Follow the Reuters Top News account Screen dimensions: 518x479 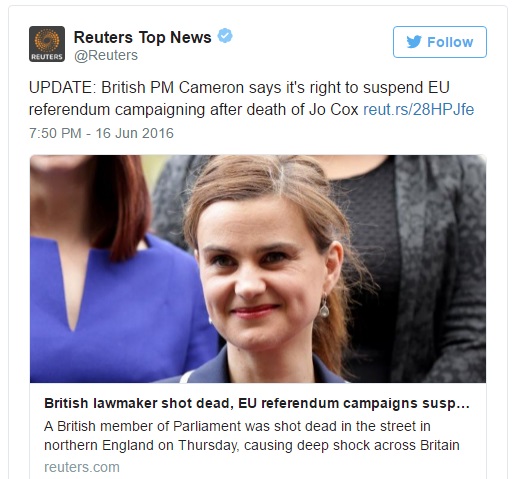coord(440,42)
